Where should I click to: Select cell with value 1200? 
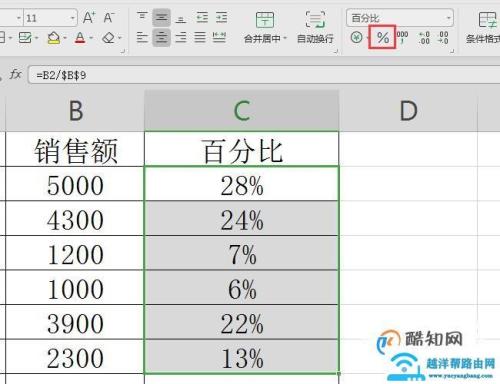pos(75,253)
